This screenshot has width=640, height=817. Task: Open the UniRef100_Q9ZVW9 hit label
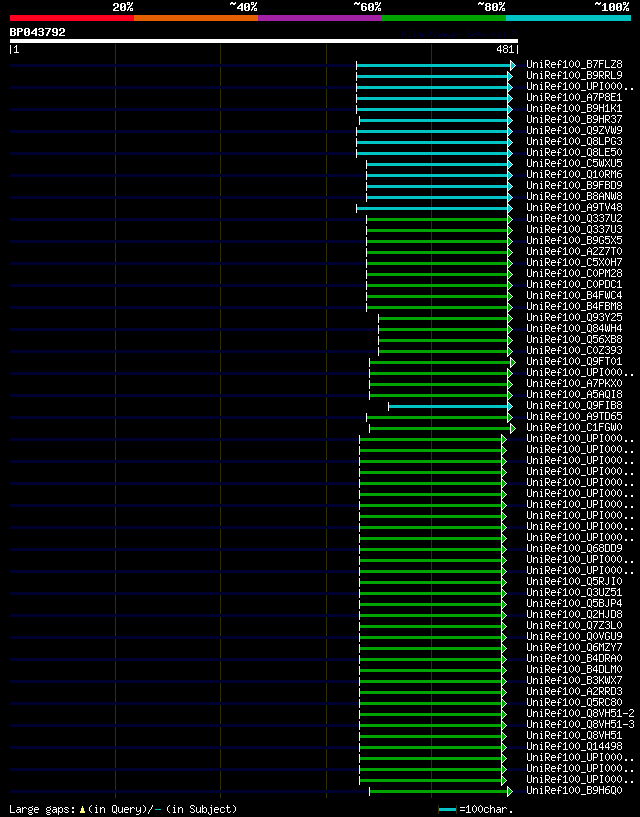coord(574,130)
